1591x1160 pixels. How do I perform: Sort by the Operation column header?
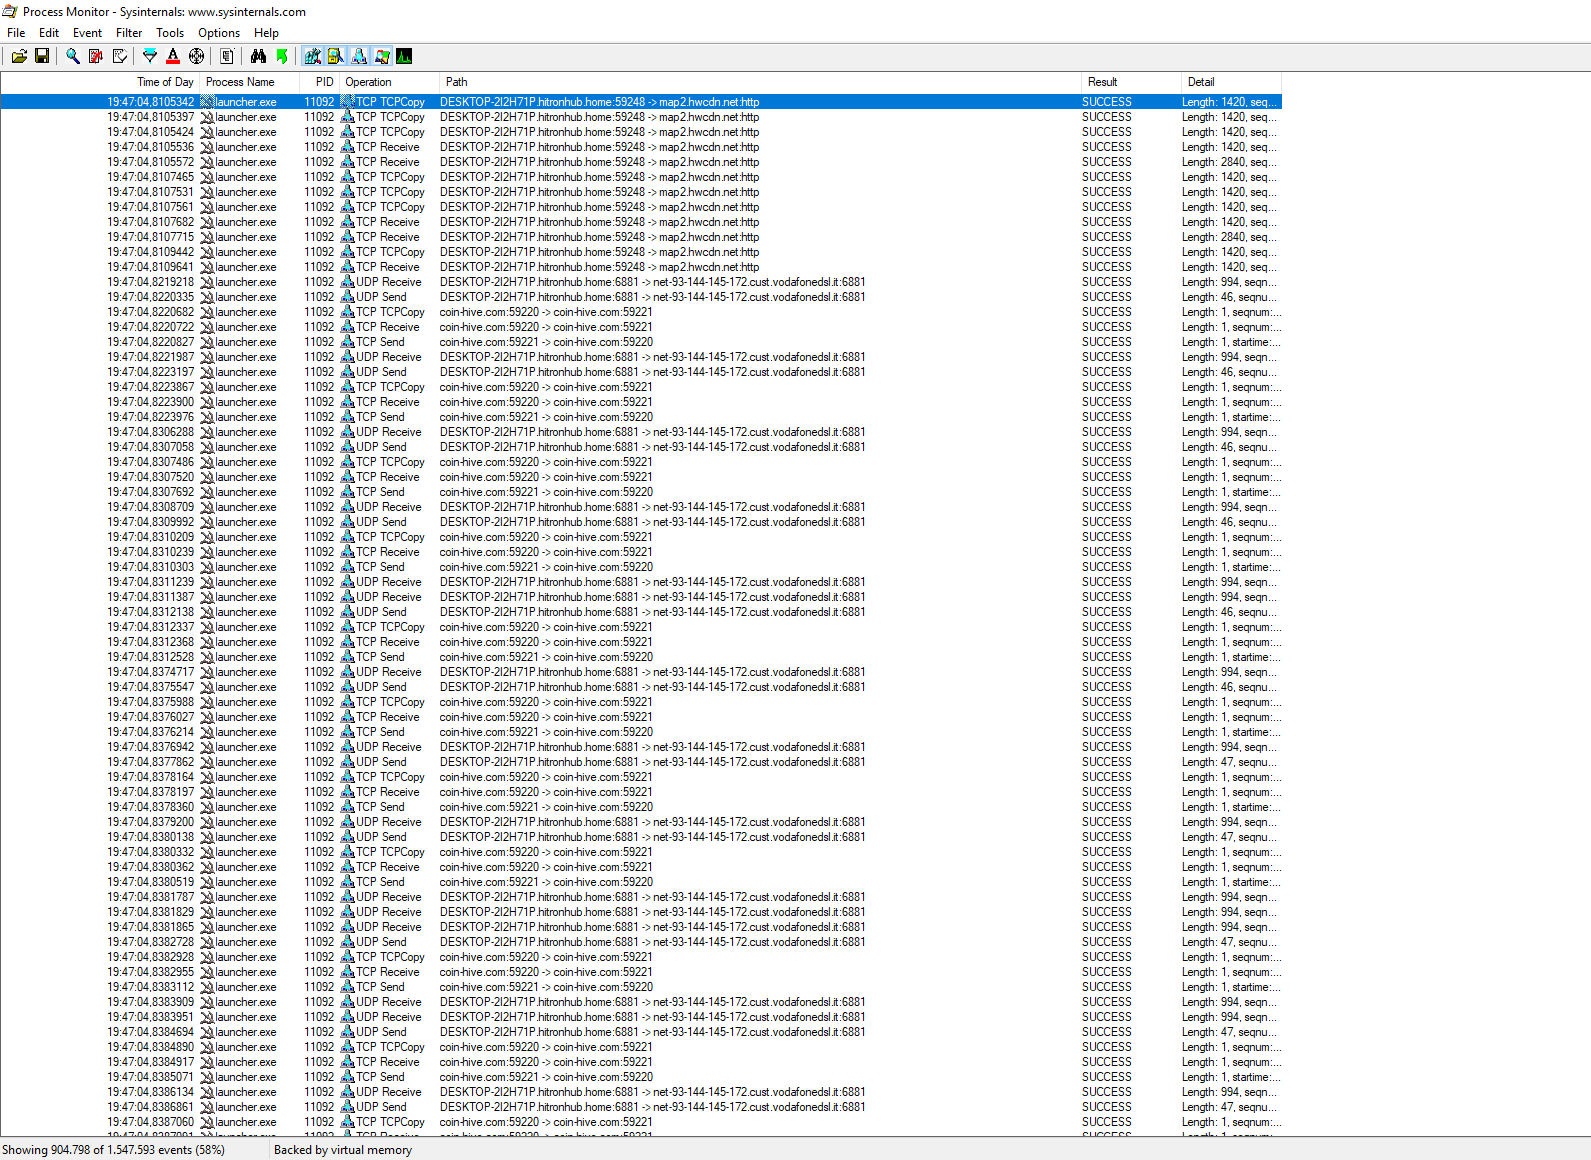pos(389,82)
